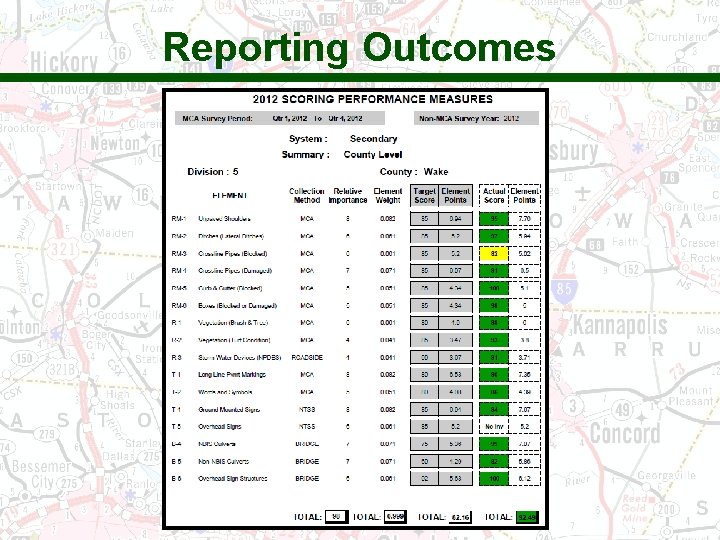Click the 'NBIS Culverts' element name

coord(217,444)
